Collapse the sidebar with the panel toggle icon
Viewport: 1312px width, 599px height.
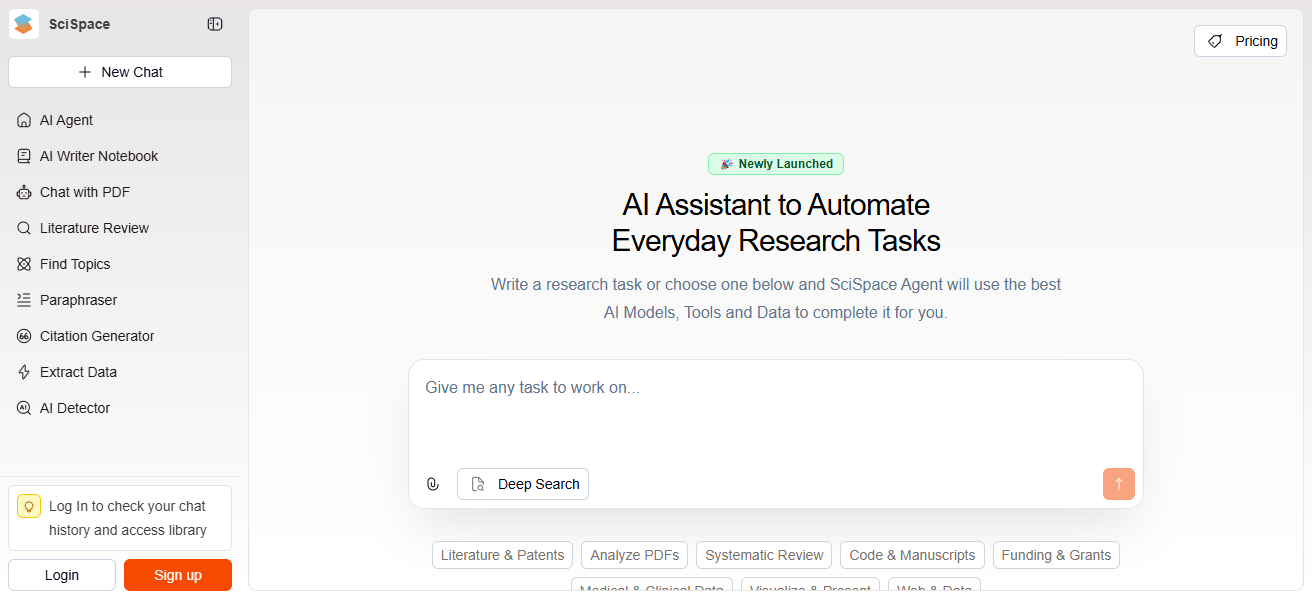[215, 24]
